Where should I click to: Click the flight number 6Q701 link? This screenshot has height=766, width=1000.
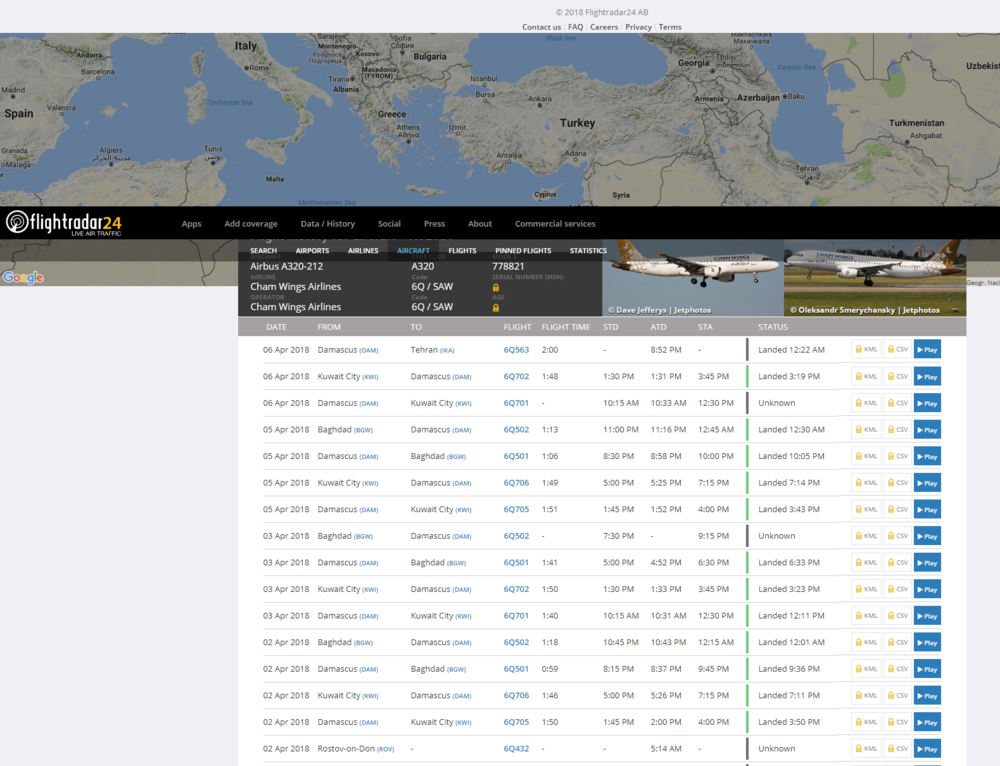tap(516, 402)
